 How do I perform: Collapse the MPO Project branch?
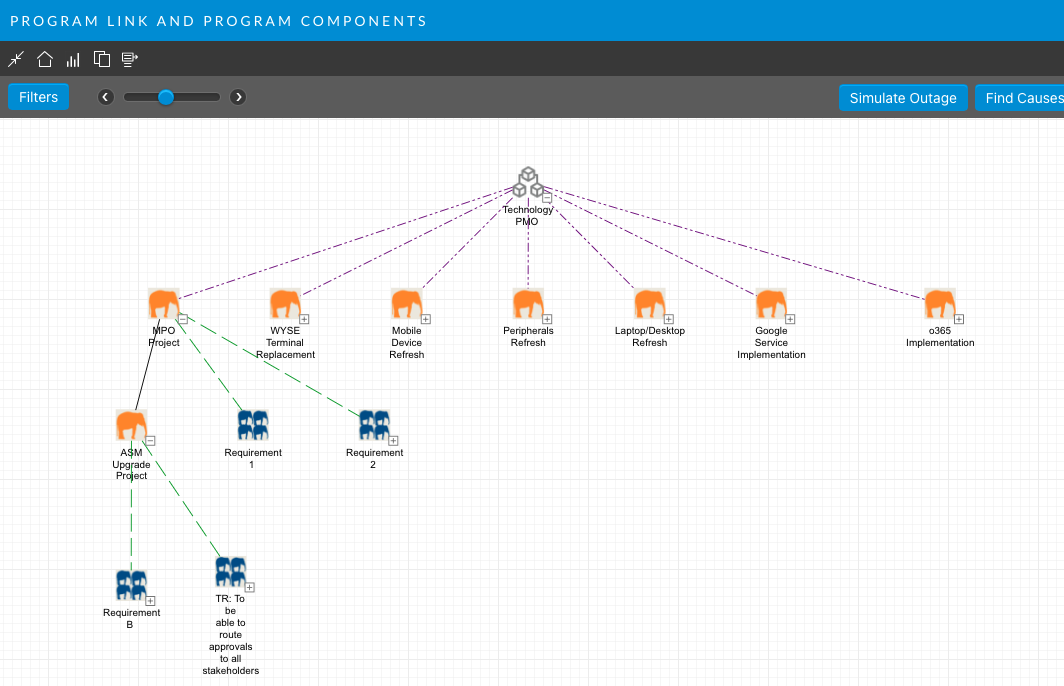(183, 319)
